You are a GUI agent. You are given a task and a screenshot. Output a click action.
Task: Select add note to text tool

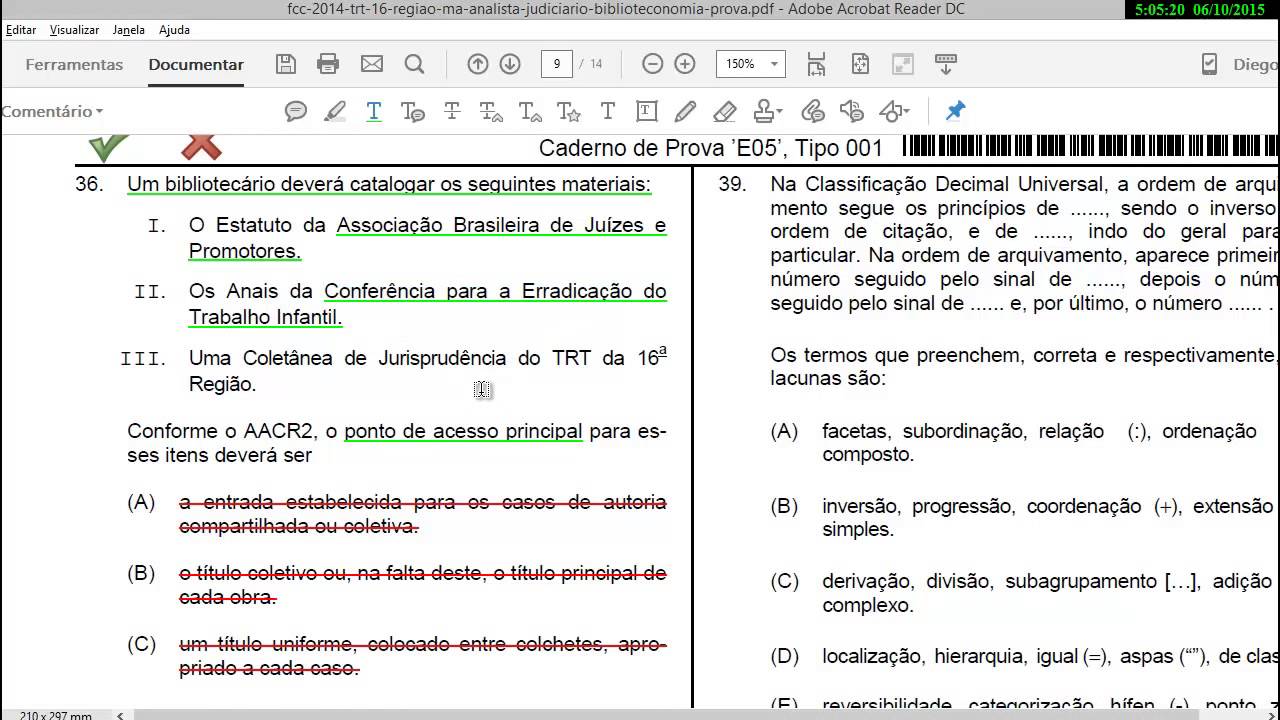click(x=412, y=111)
